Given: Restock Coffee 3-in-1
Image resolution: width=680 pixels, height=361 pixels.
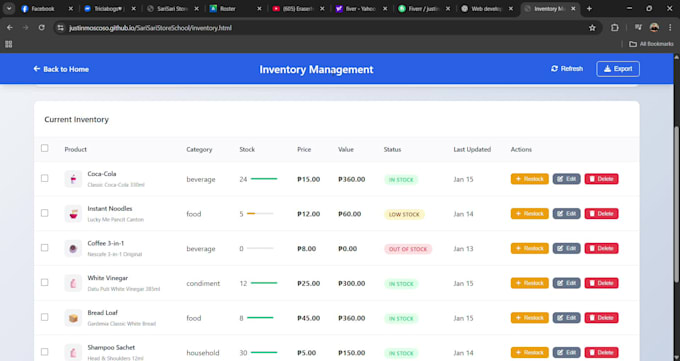Looking at the screenshot, I should [530, 248].
